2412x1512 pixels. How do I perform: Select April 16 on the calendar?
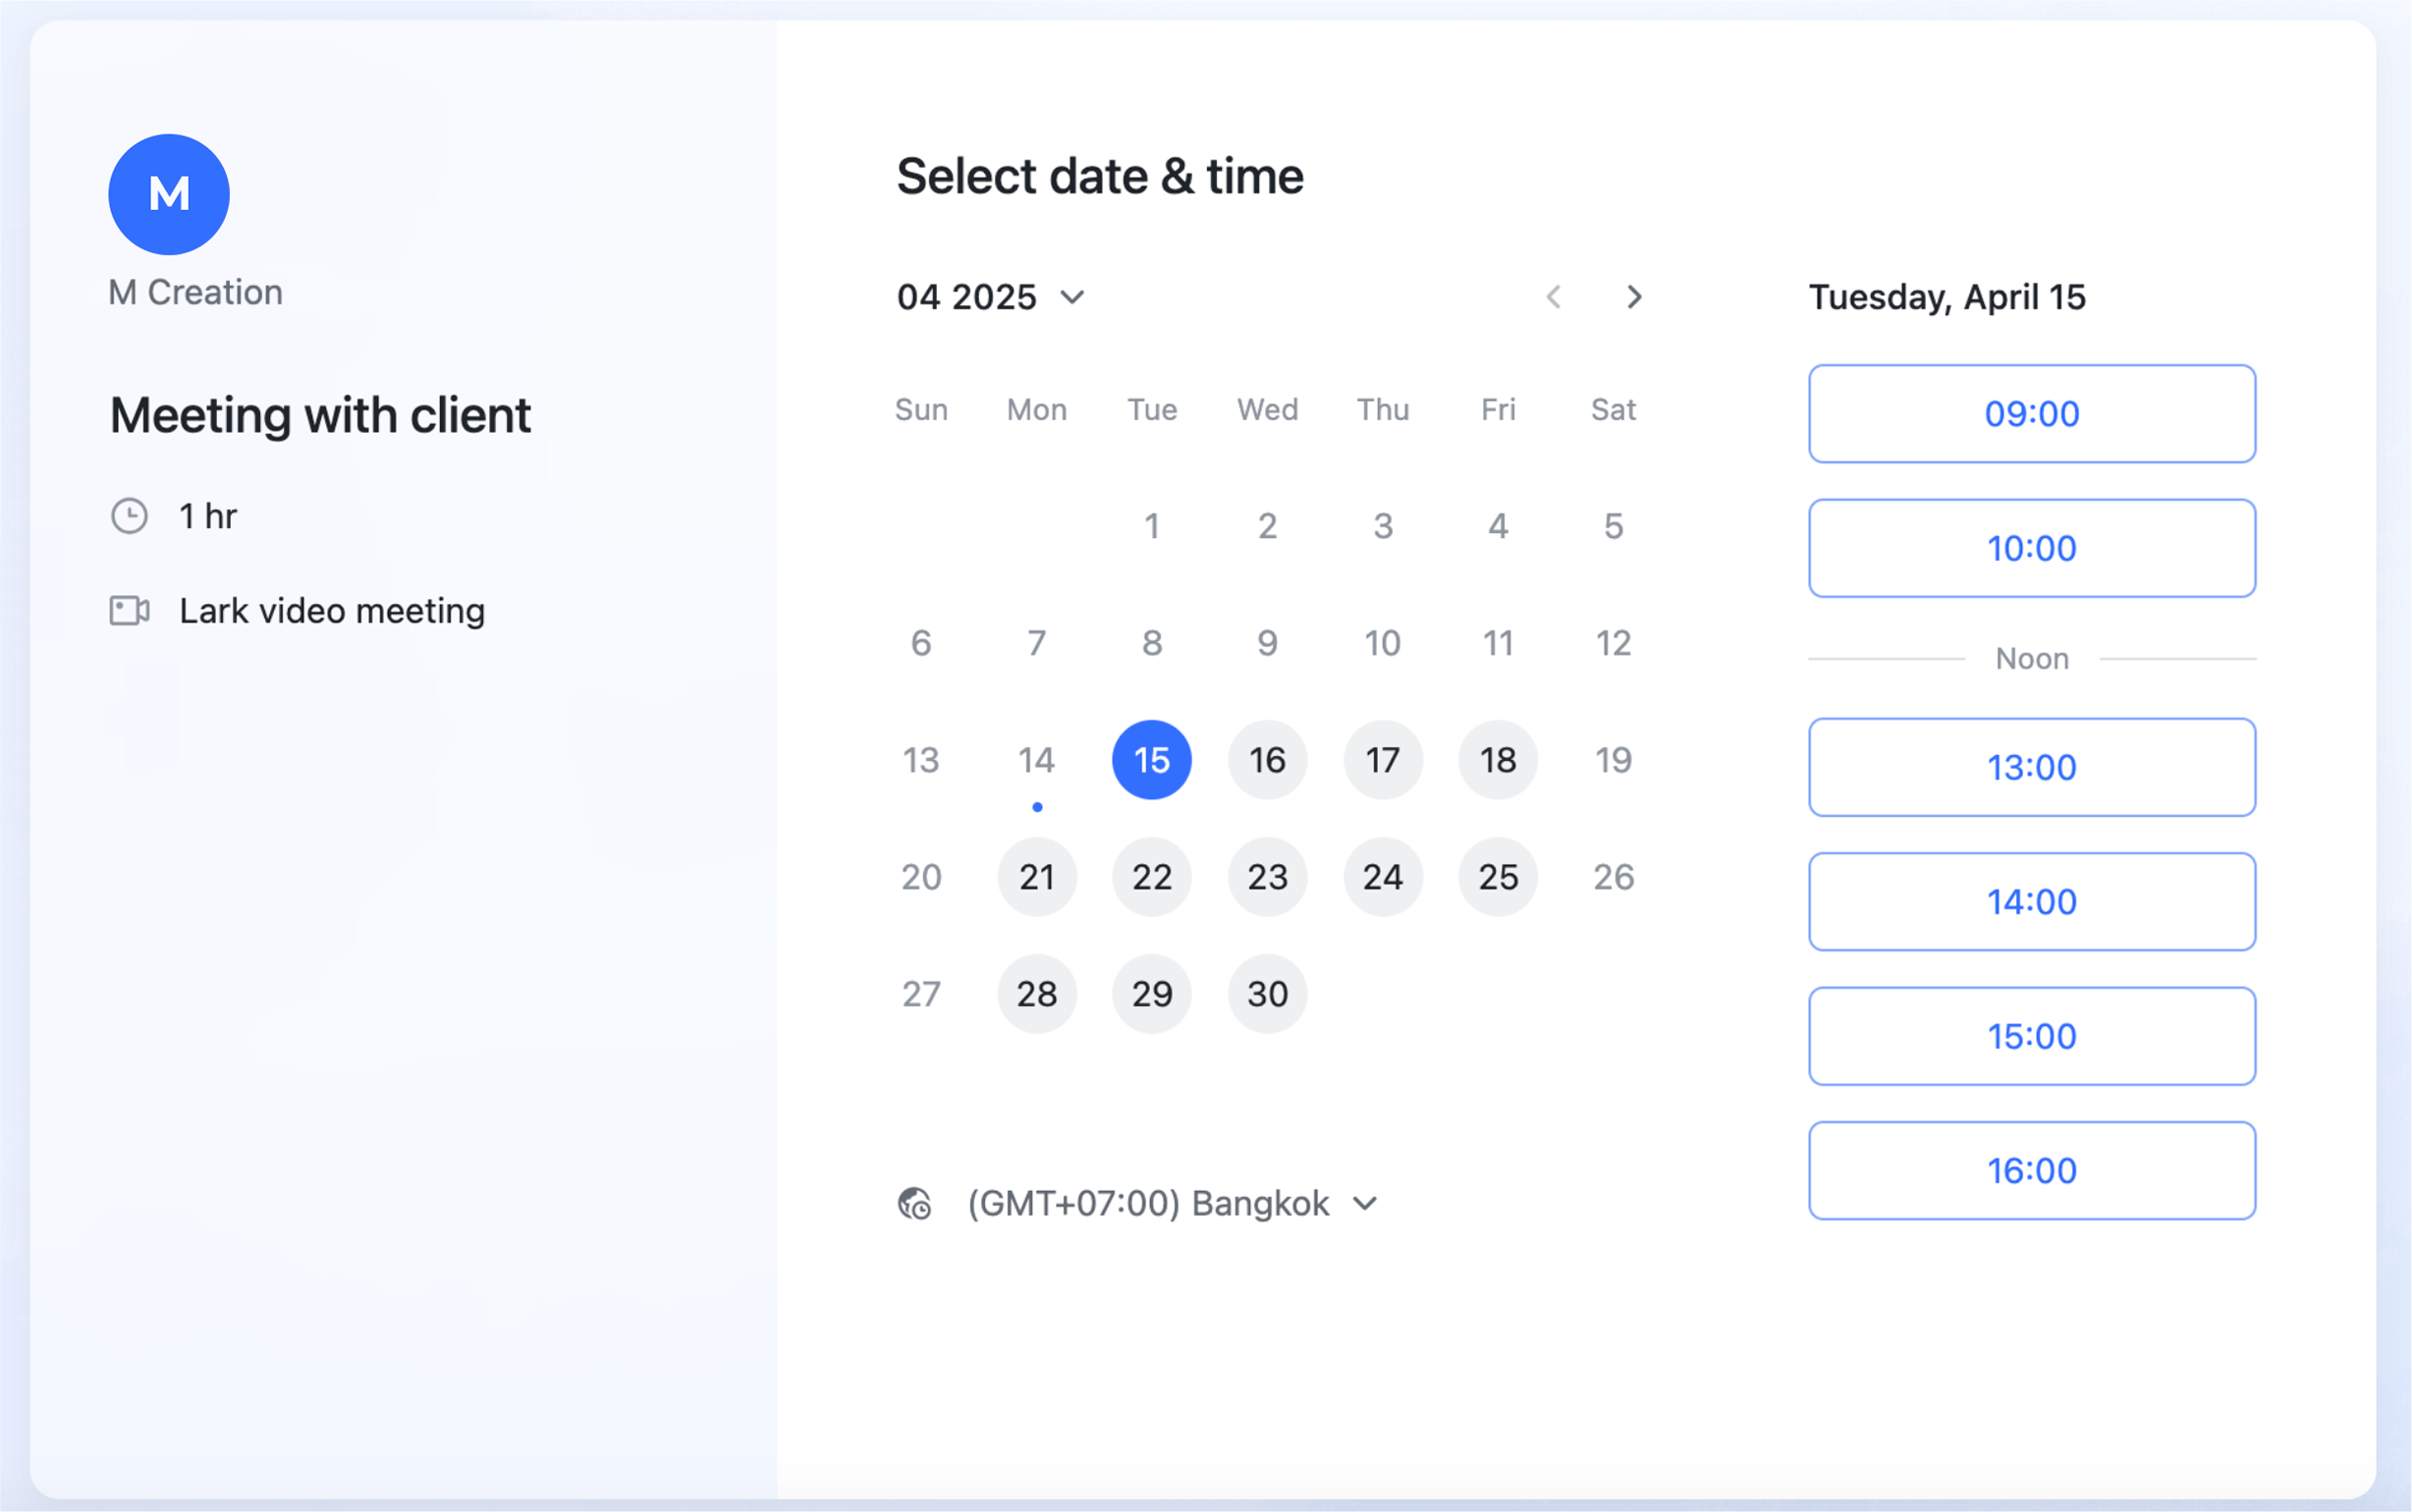1267,760
